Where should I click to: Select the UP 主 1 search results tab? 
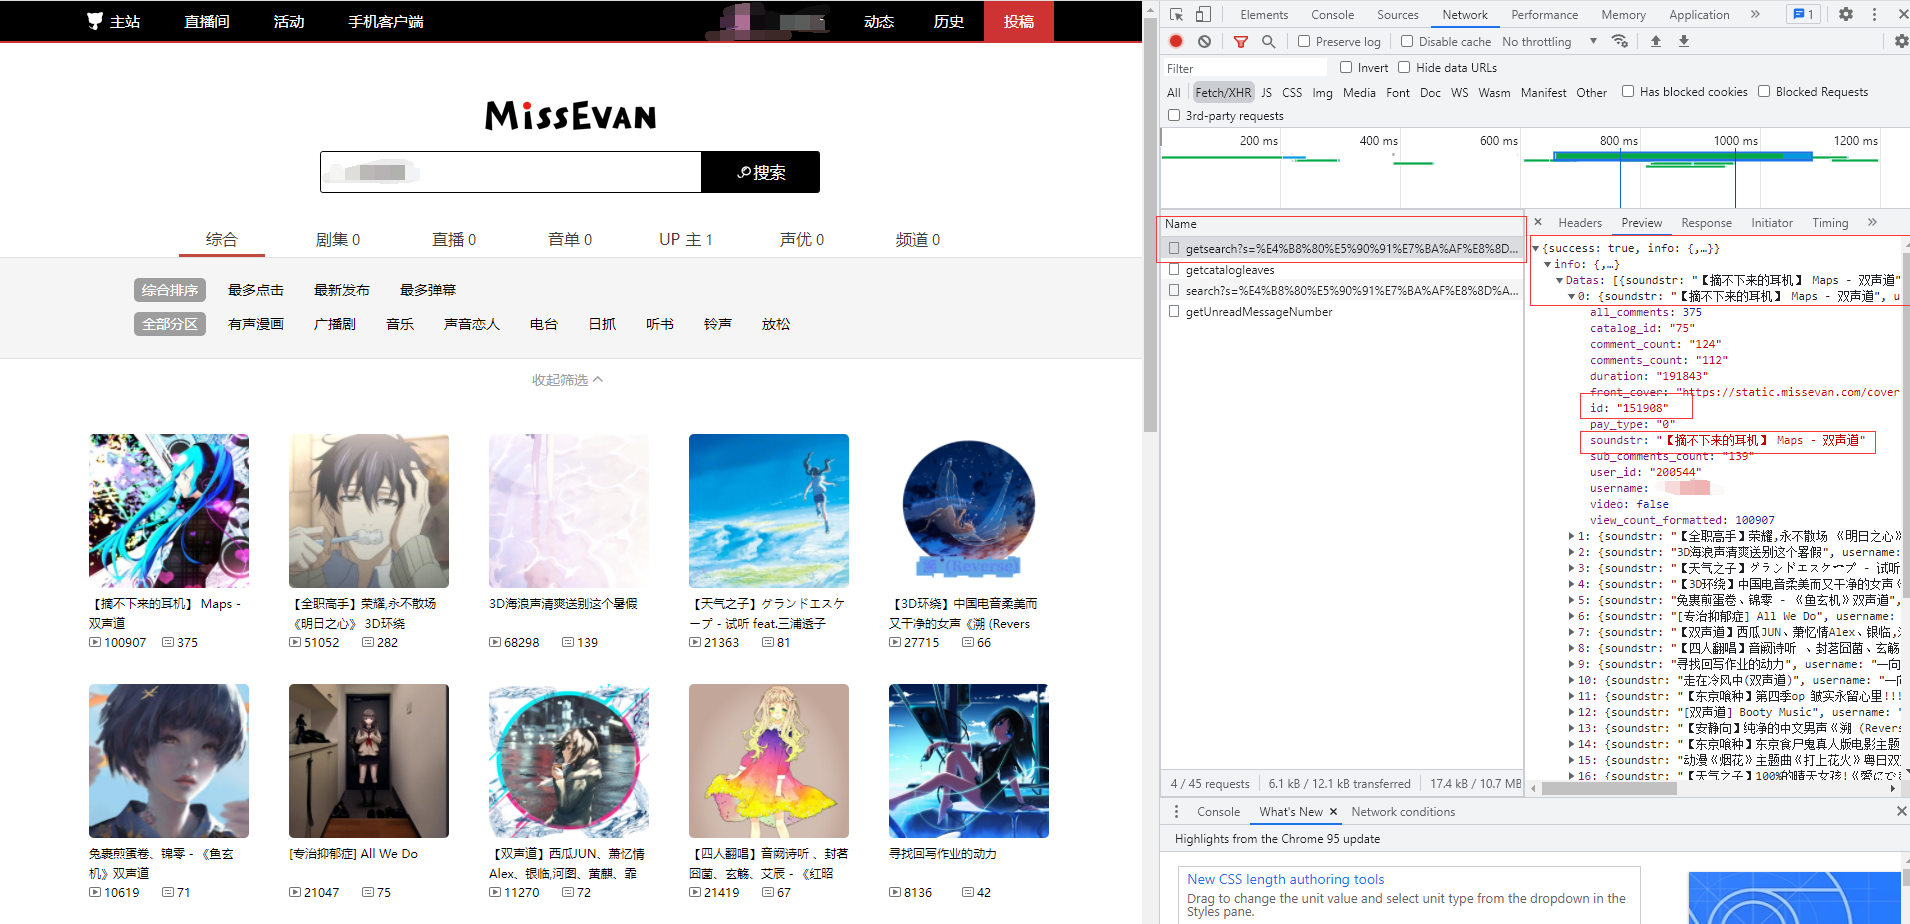click(685, 239)
